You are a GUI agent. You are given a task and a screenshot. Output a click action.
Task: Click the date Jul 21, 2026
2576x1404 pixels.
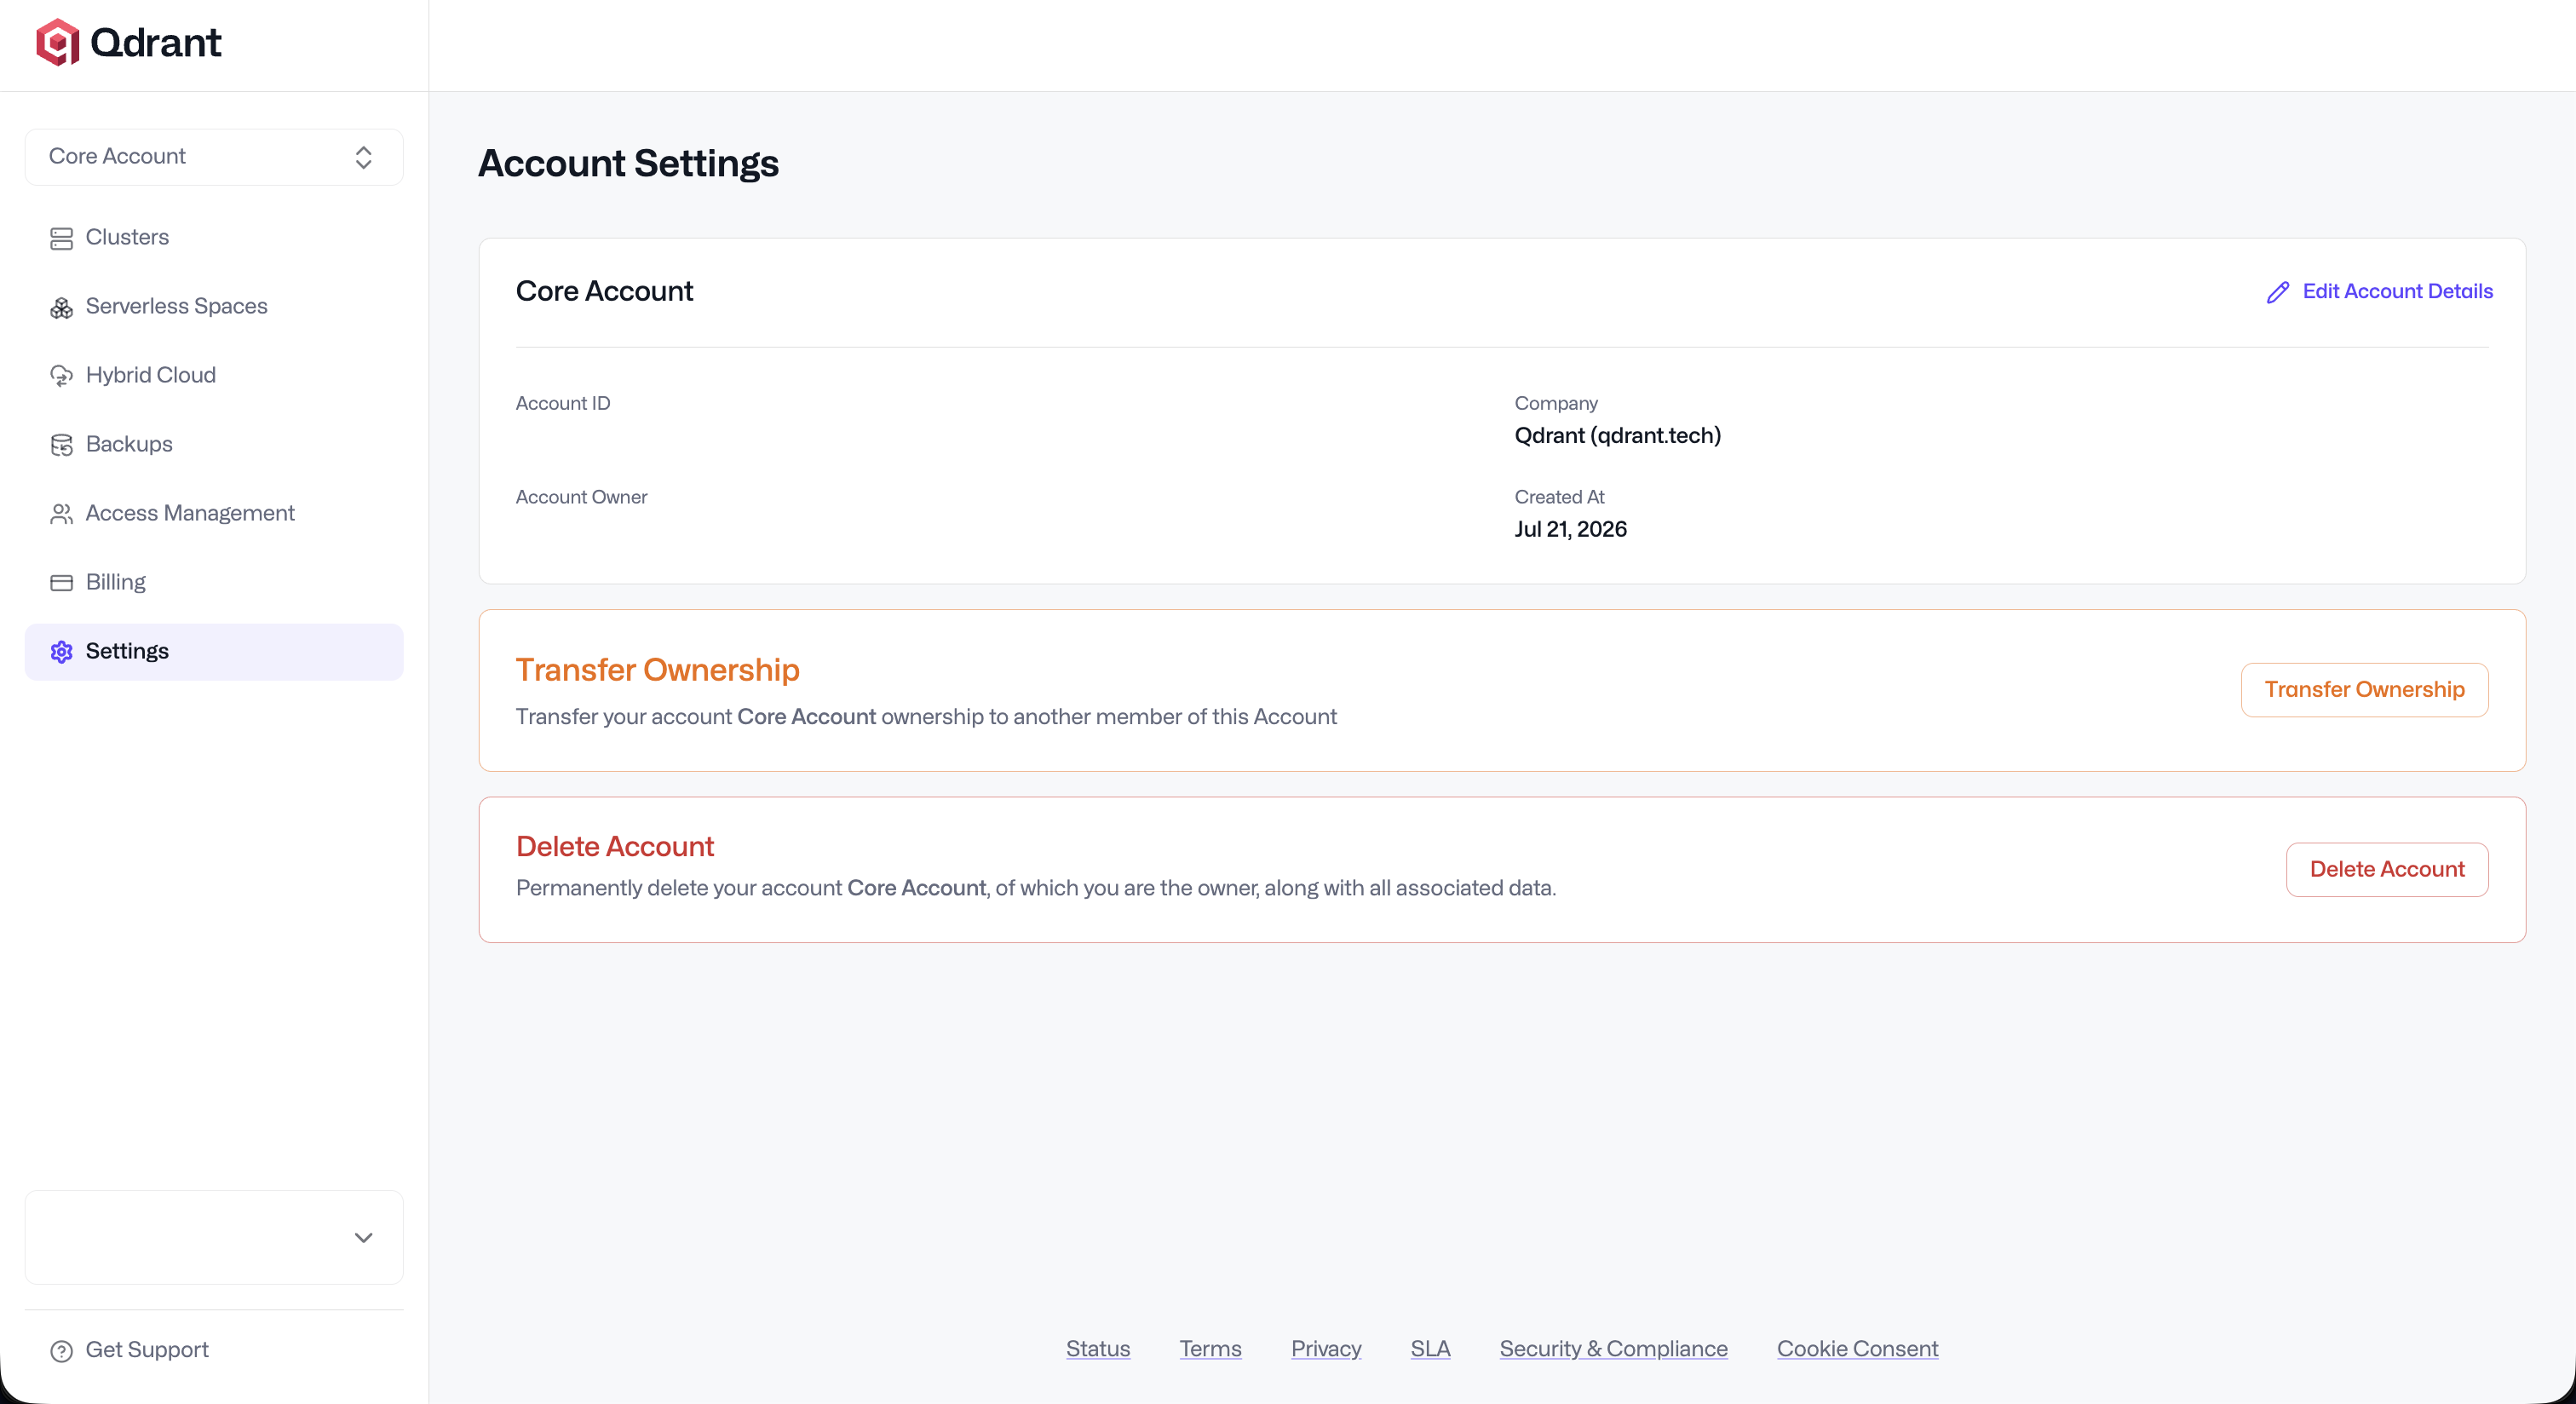1571,530
